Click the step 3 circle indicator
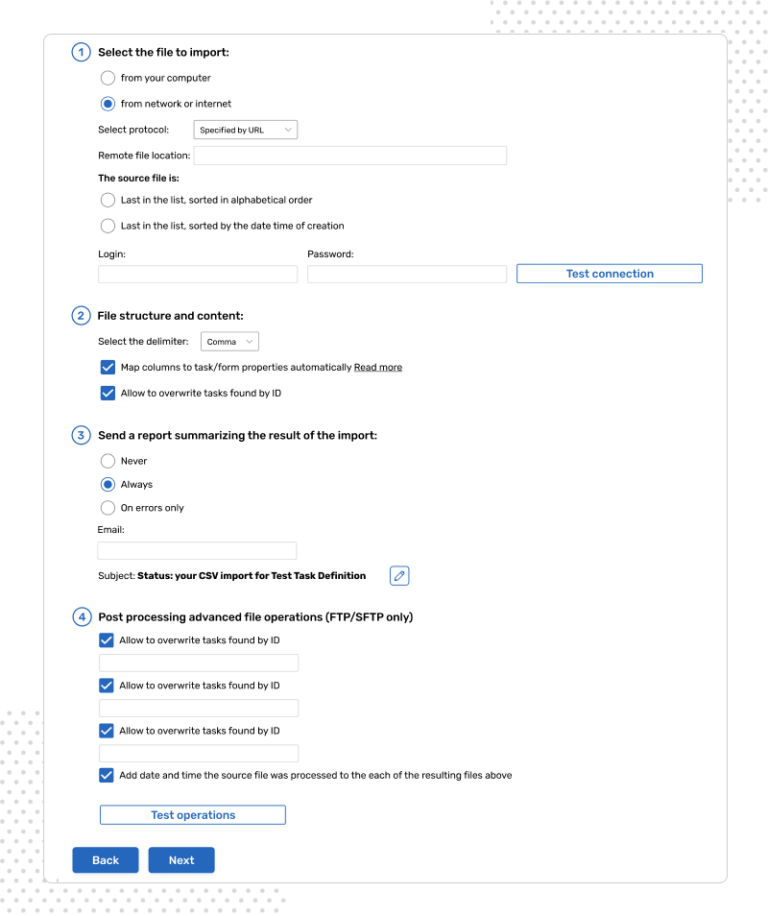This screenshot has height=916, width=768. coord(81,435)
